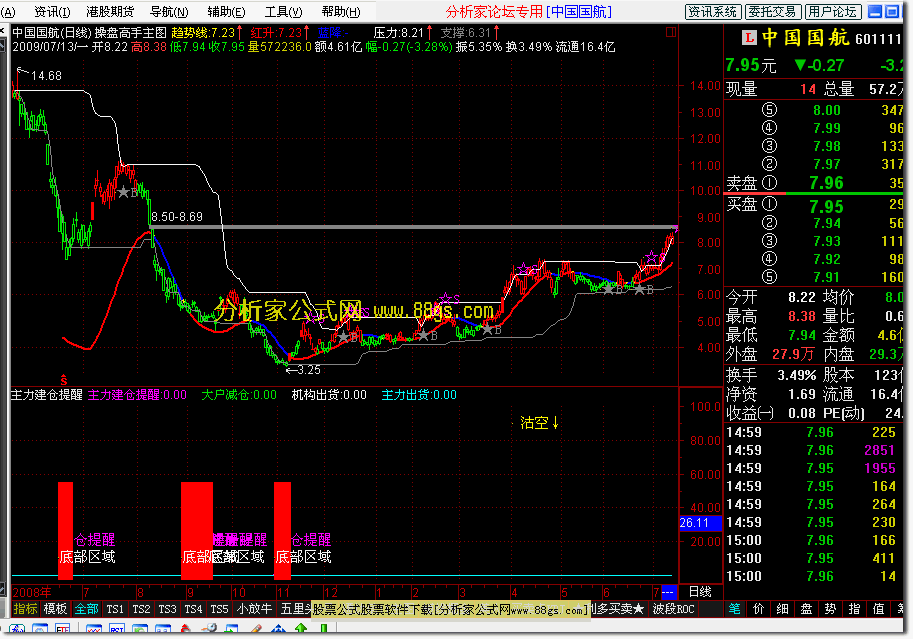
Task: Click the 卖盘 ① price 7.96
Action: pyautogui.click(x=826, y=183)
